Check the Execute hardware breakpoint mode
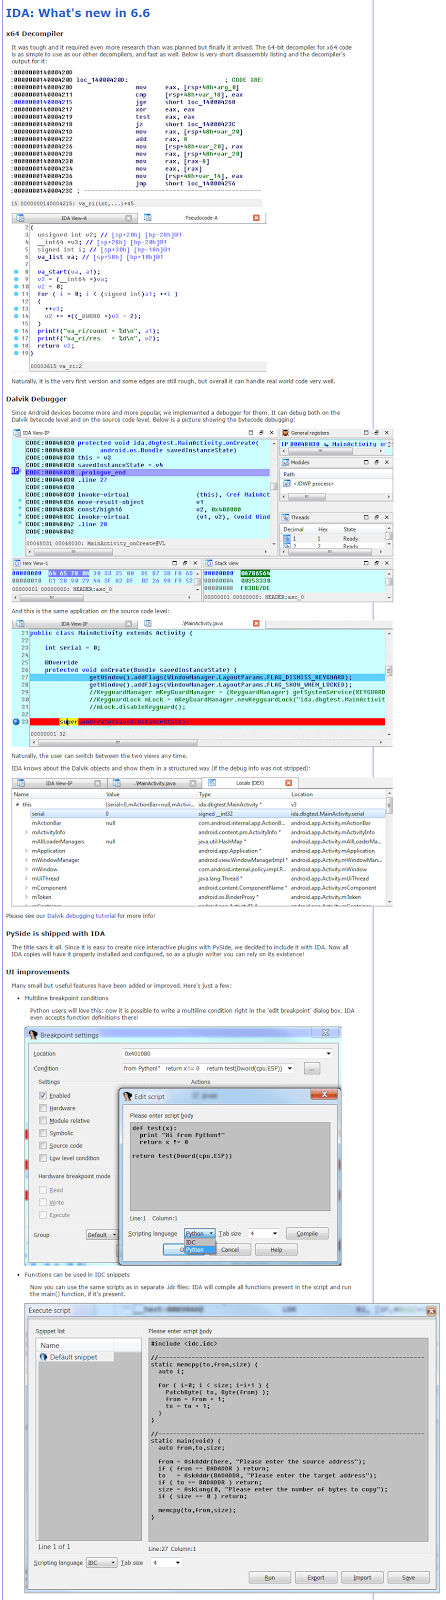The image size is (446, 1600). click(44, 1215)
